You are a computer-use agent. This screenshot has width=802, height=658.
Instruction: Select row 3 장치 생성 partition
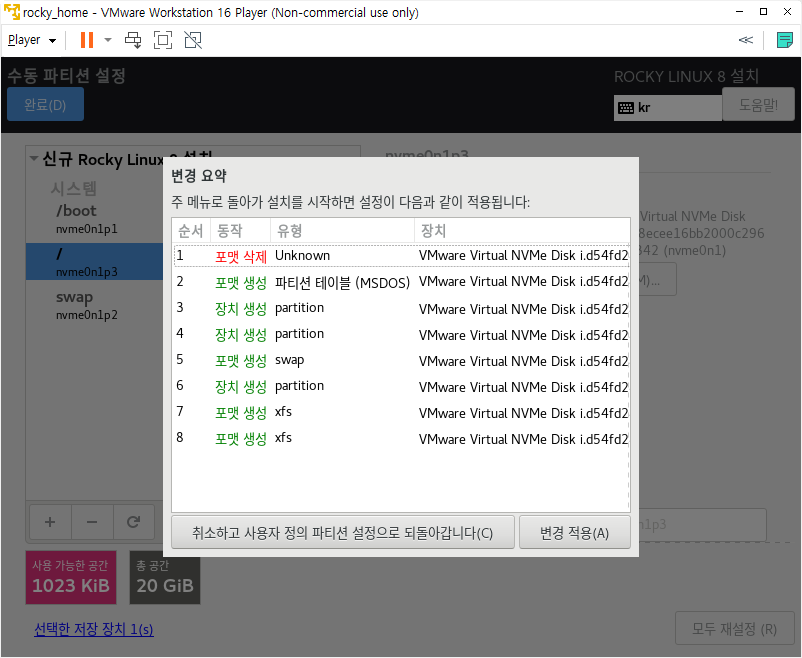click(401, 308)
